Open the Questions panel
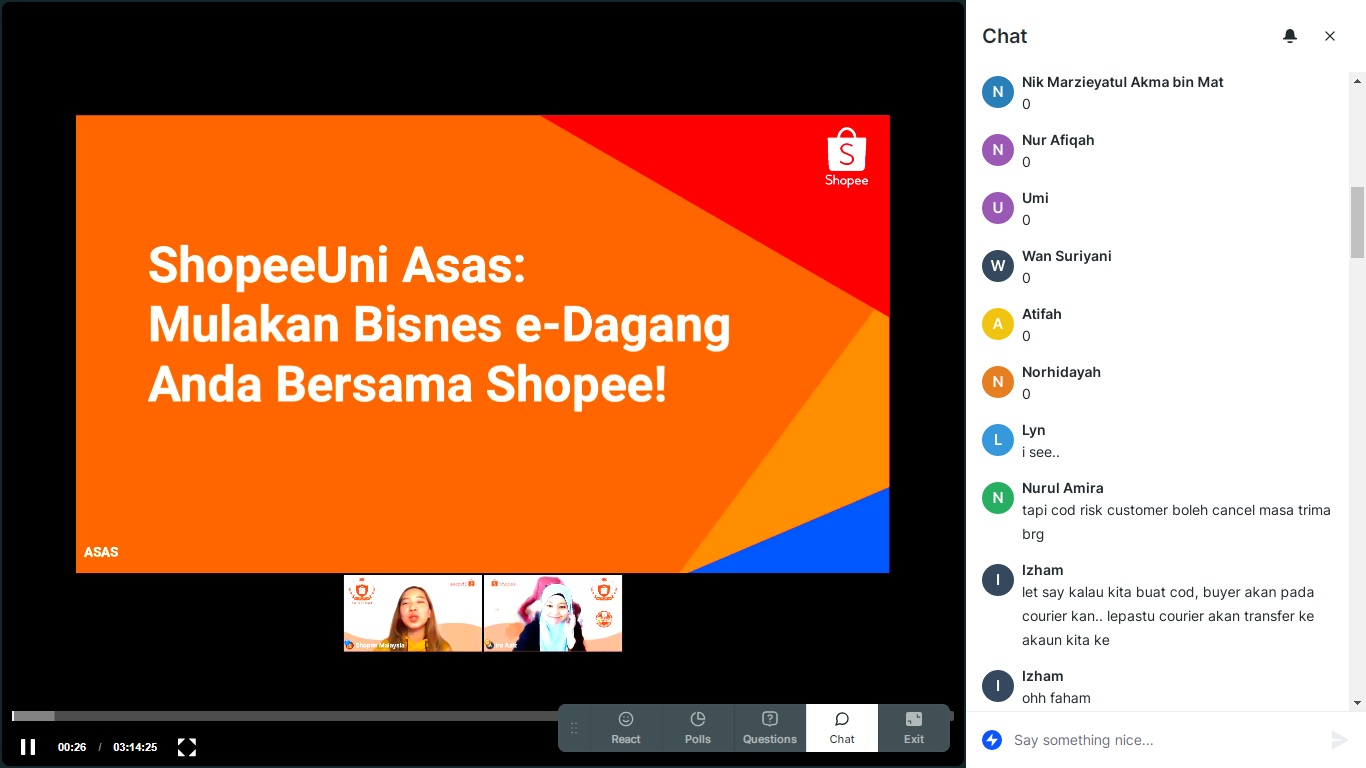Screen dimensions: 1366x768 pyautogui.click(x=770, y=728)
